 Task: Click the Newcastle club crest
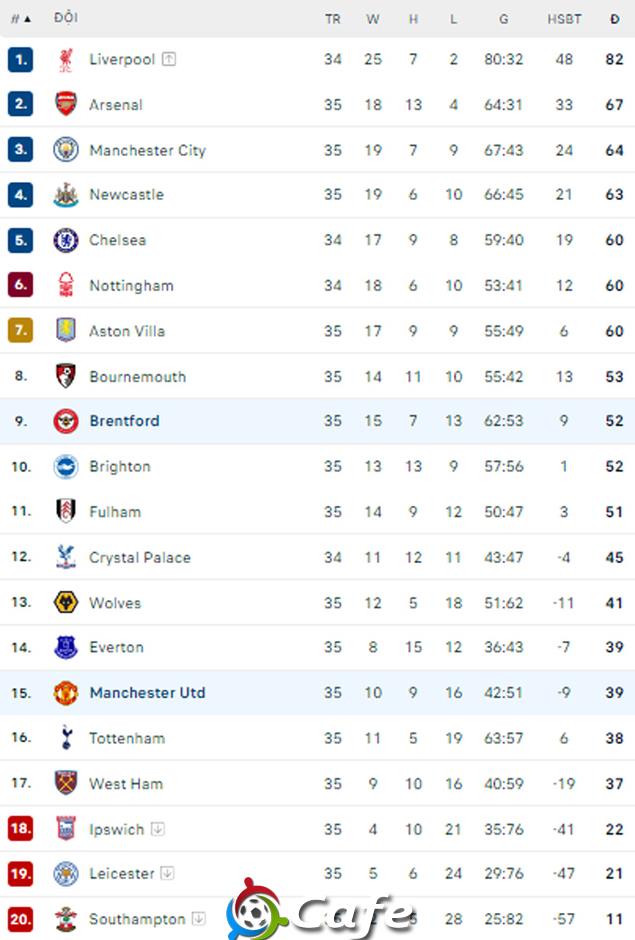(66, 194)
